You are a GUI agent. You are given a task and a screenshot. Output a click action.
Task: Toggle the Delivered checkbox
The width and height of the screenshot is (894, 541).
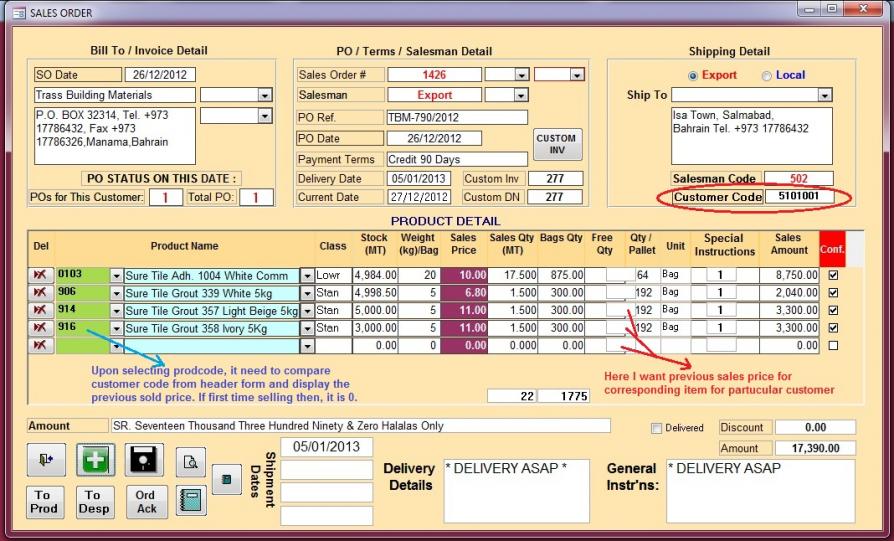tap(656, 428)
